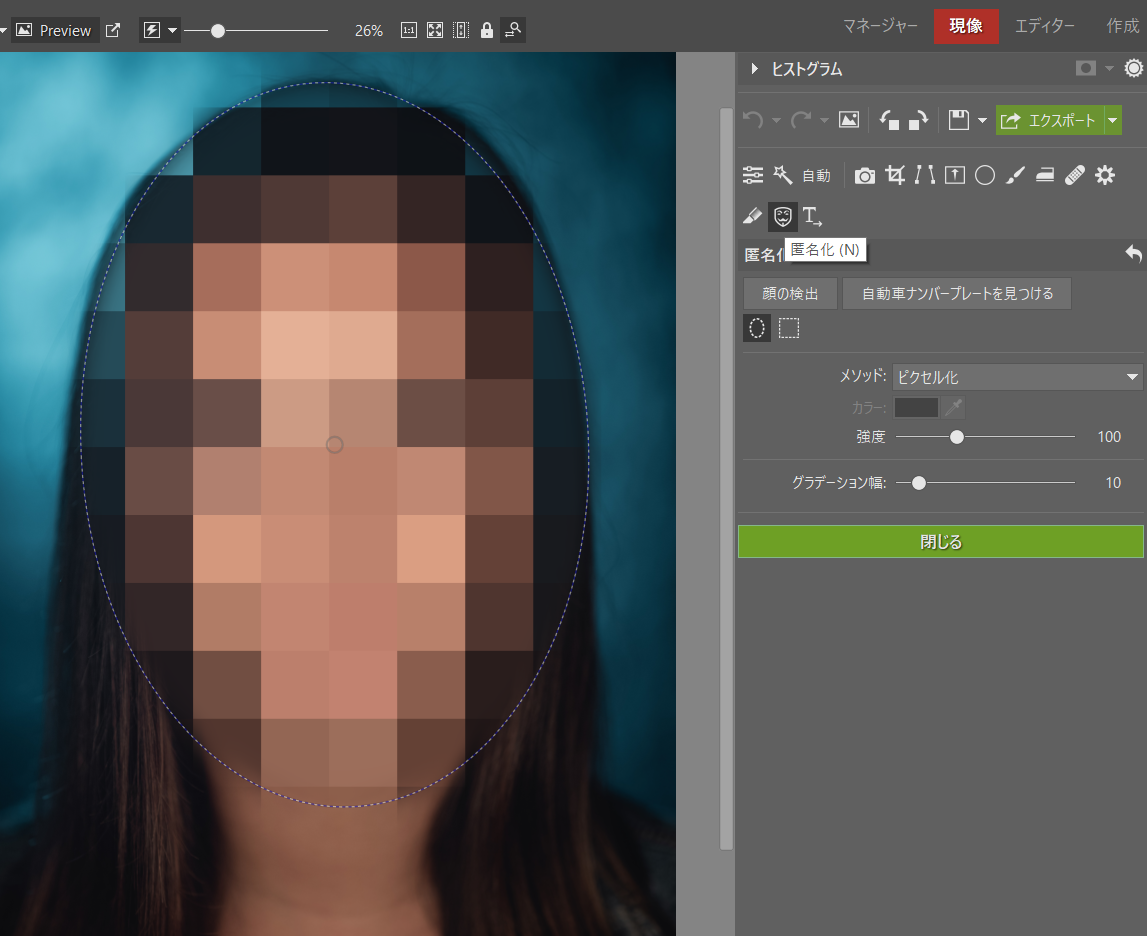Select the Crop tool

[x=895, y=175]
